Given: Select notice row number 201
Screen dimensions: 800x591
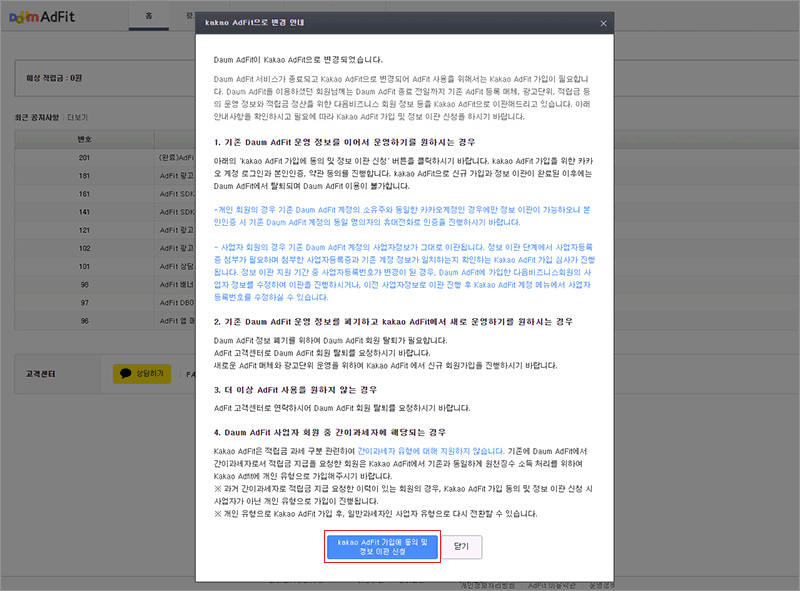Looking at the screenshot, I should click(x=84, y=158).
